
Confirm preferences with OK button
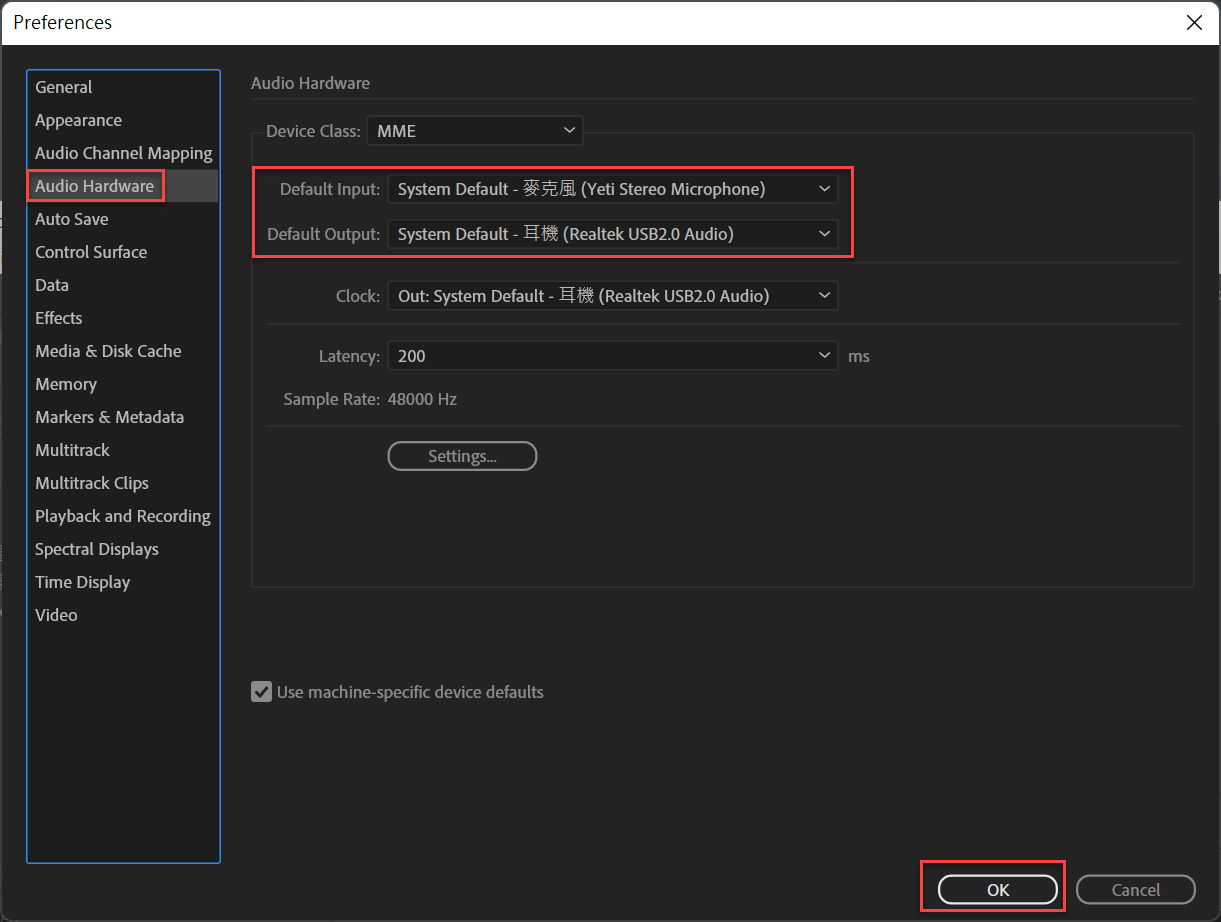pos(998,890)
